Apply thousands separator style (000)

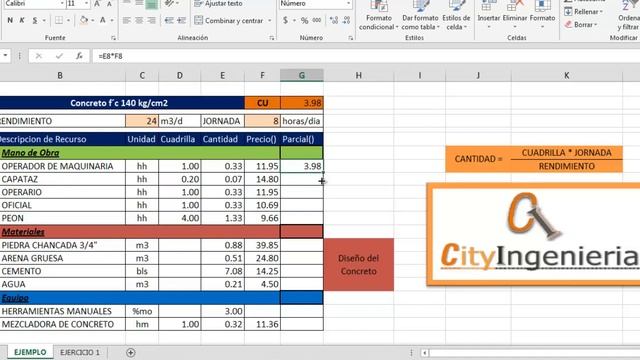point(317,20)
